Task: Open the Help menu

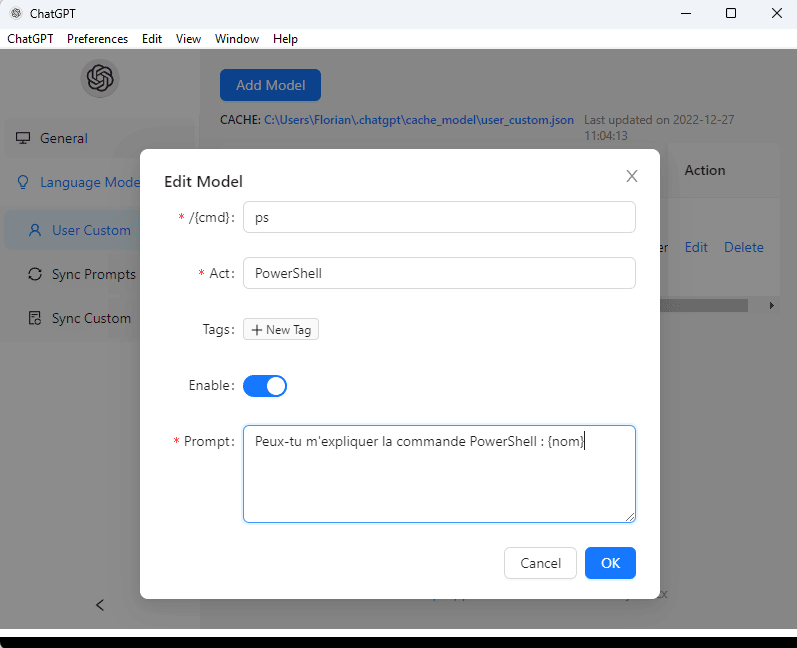Action: pyautogui.click(x=285, y=39)
